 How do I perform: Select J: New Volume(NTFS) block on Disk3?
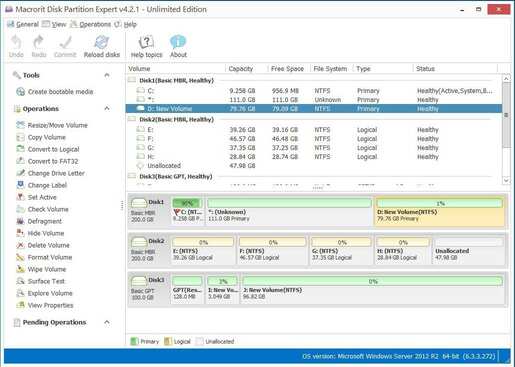(x=372, y=289)
